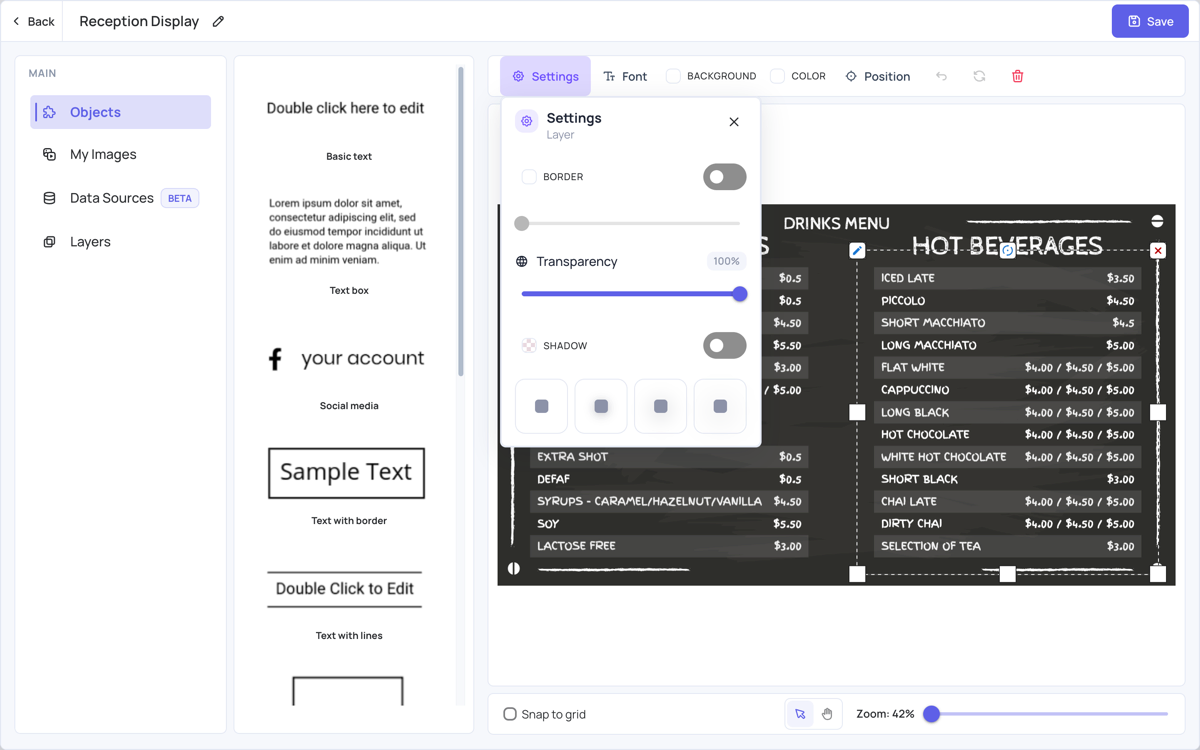Click the redo refresh icon in toolbar

979,76
